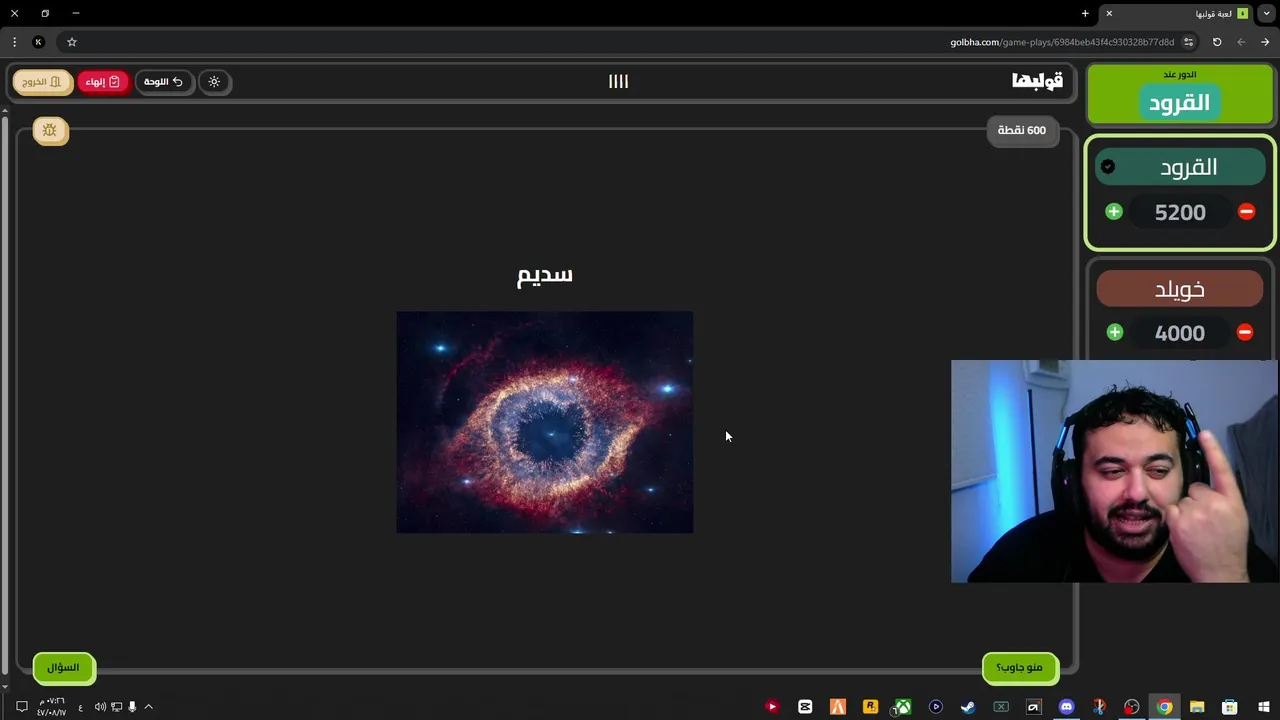Open Microsoft Store from taskbar
This screenshot has width=1280, height=720.
(x=1230, y=707)
